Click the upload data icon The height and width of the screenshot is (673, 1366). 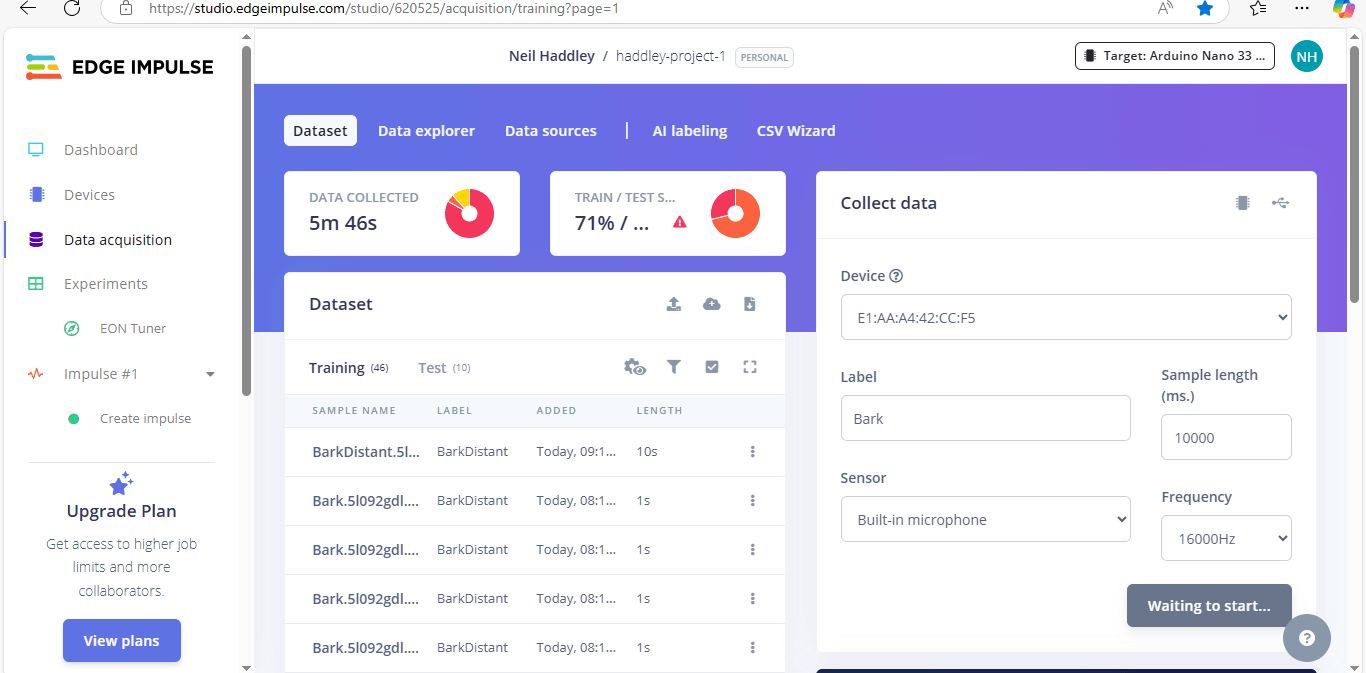click(674, 304)
